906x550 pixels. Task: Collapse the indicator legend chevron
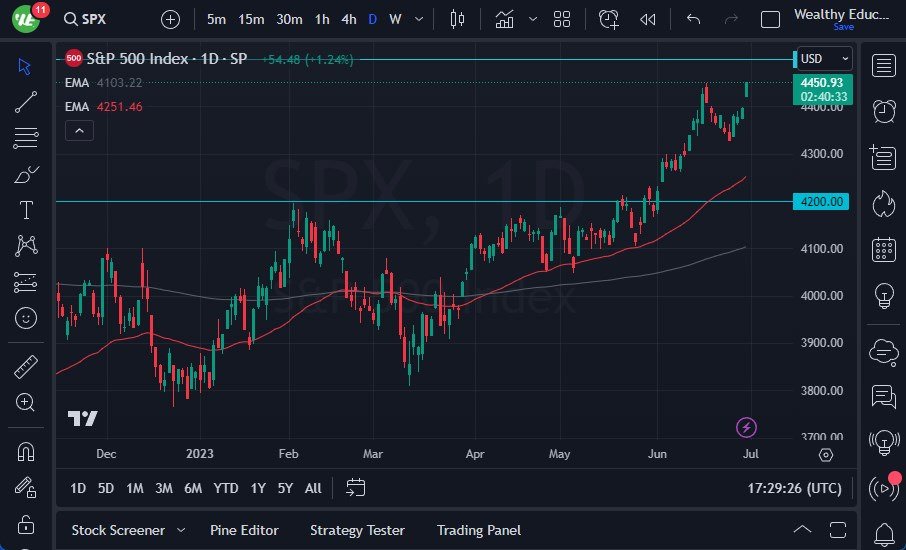pos(79,129)
